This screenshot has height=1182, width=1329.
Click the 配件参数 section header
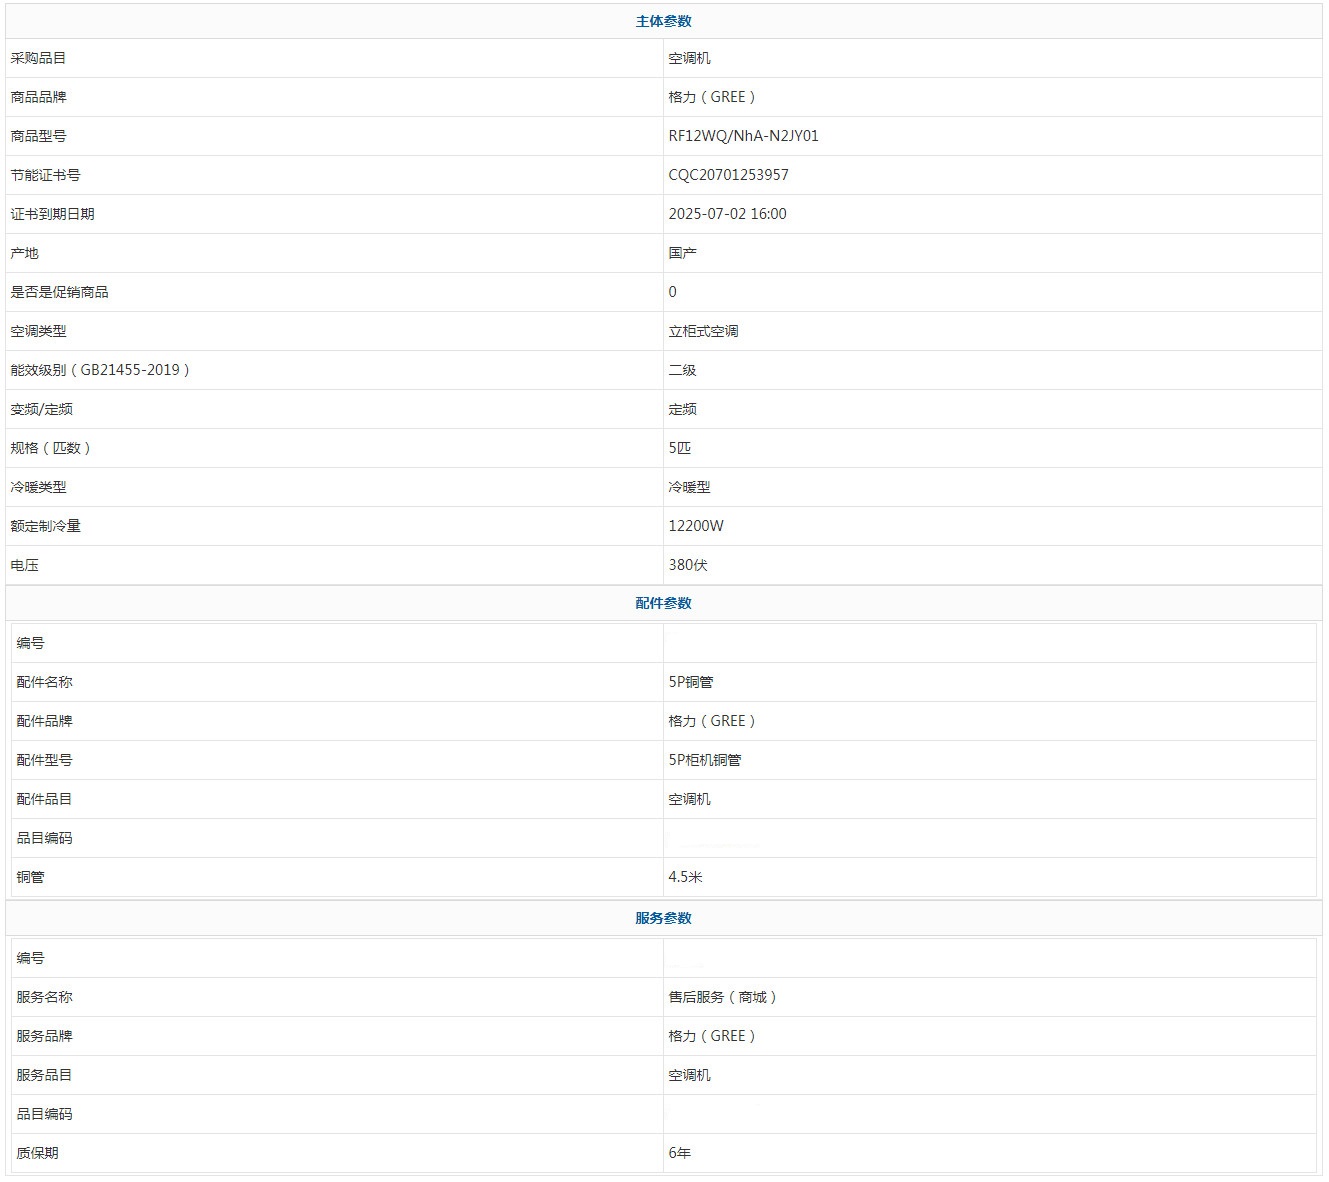pyautogui.click(x=663, y=603)
